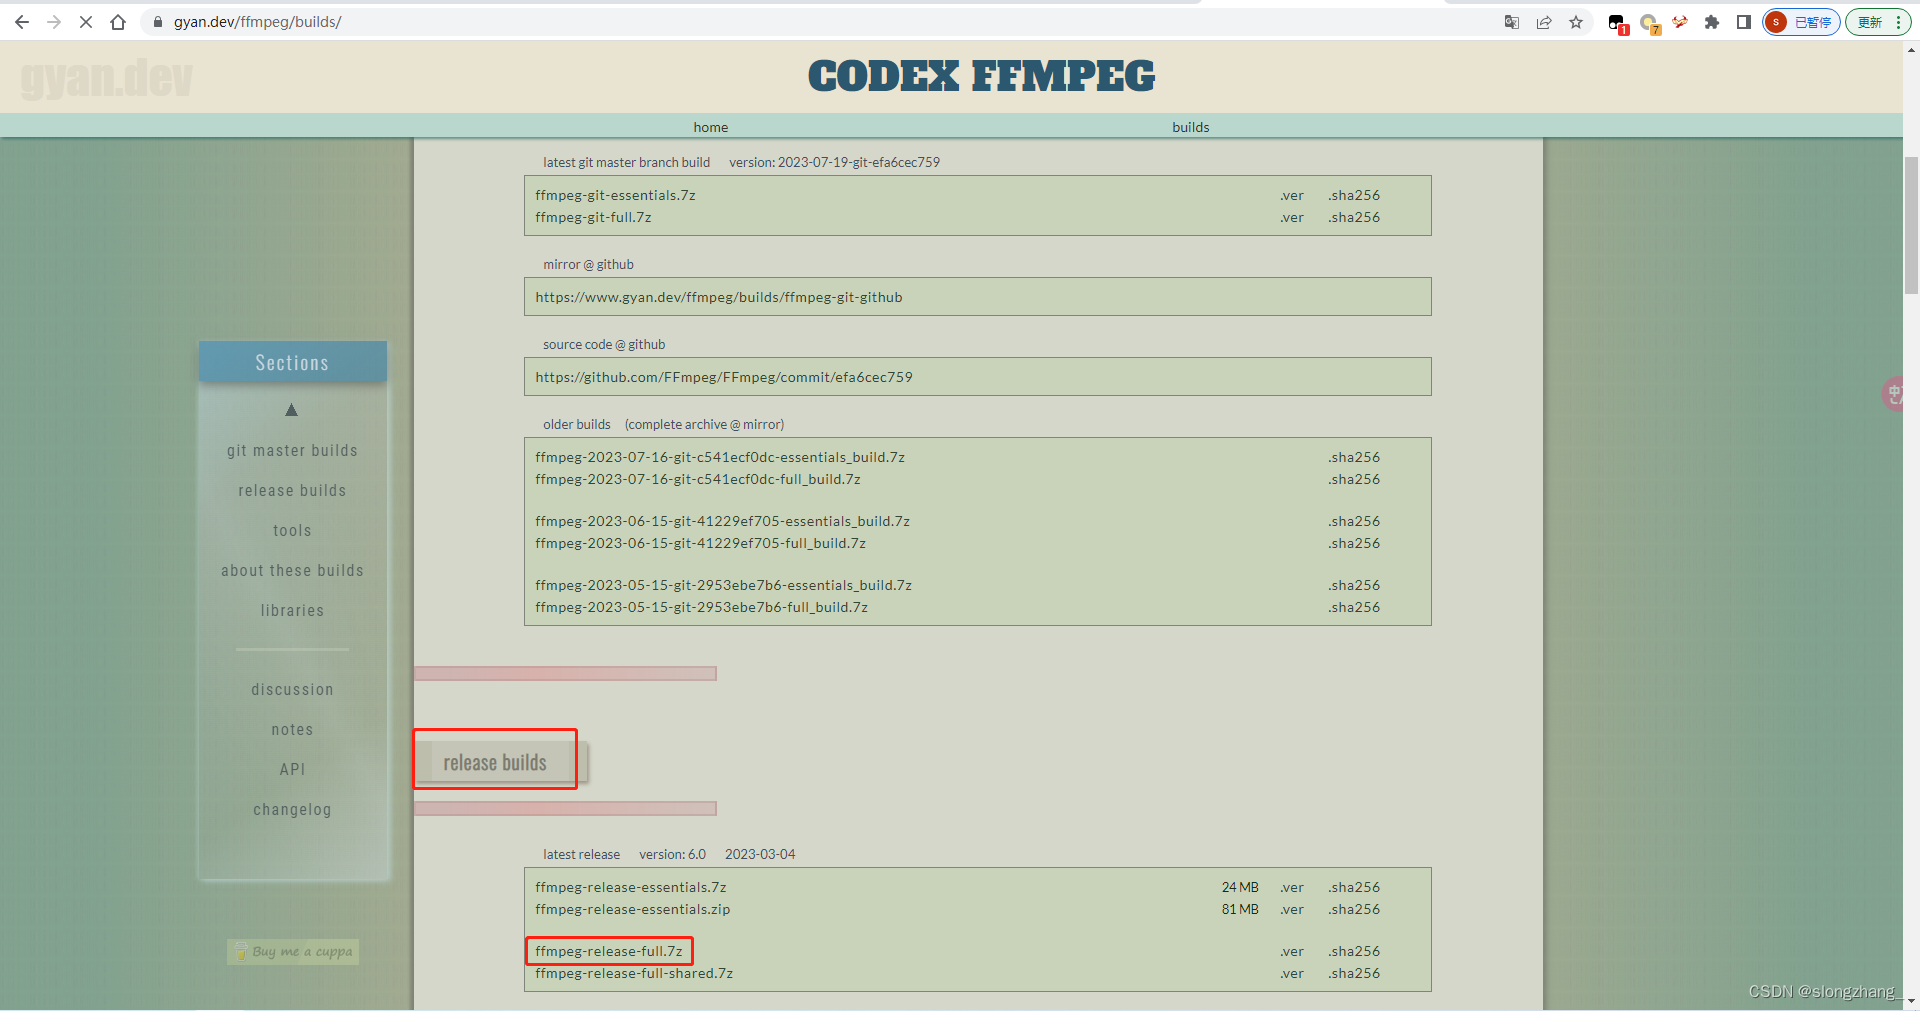The width and height of the screenshot is (1920, 1011).
Task: Go to libraries section
Action: pyautogui.click(x=292, y=611)
